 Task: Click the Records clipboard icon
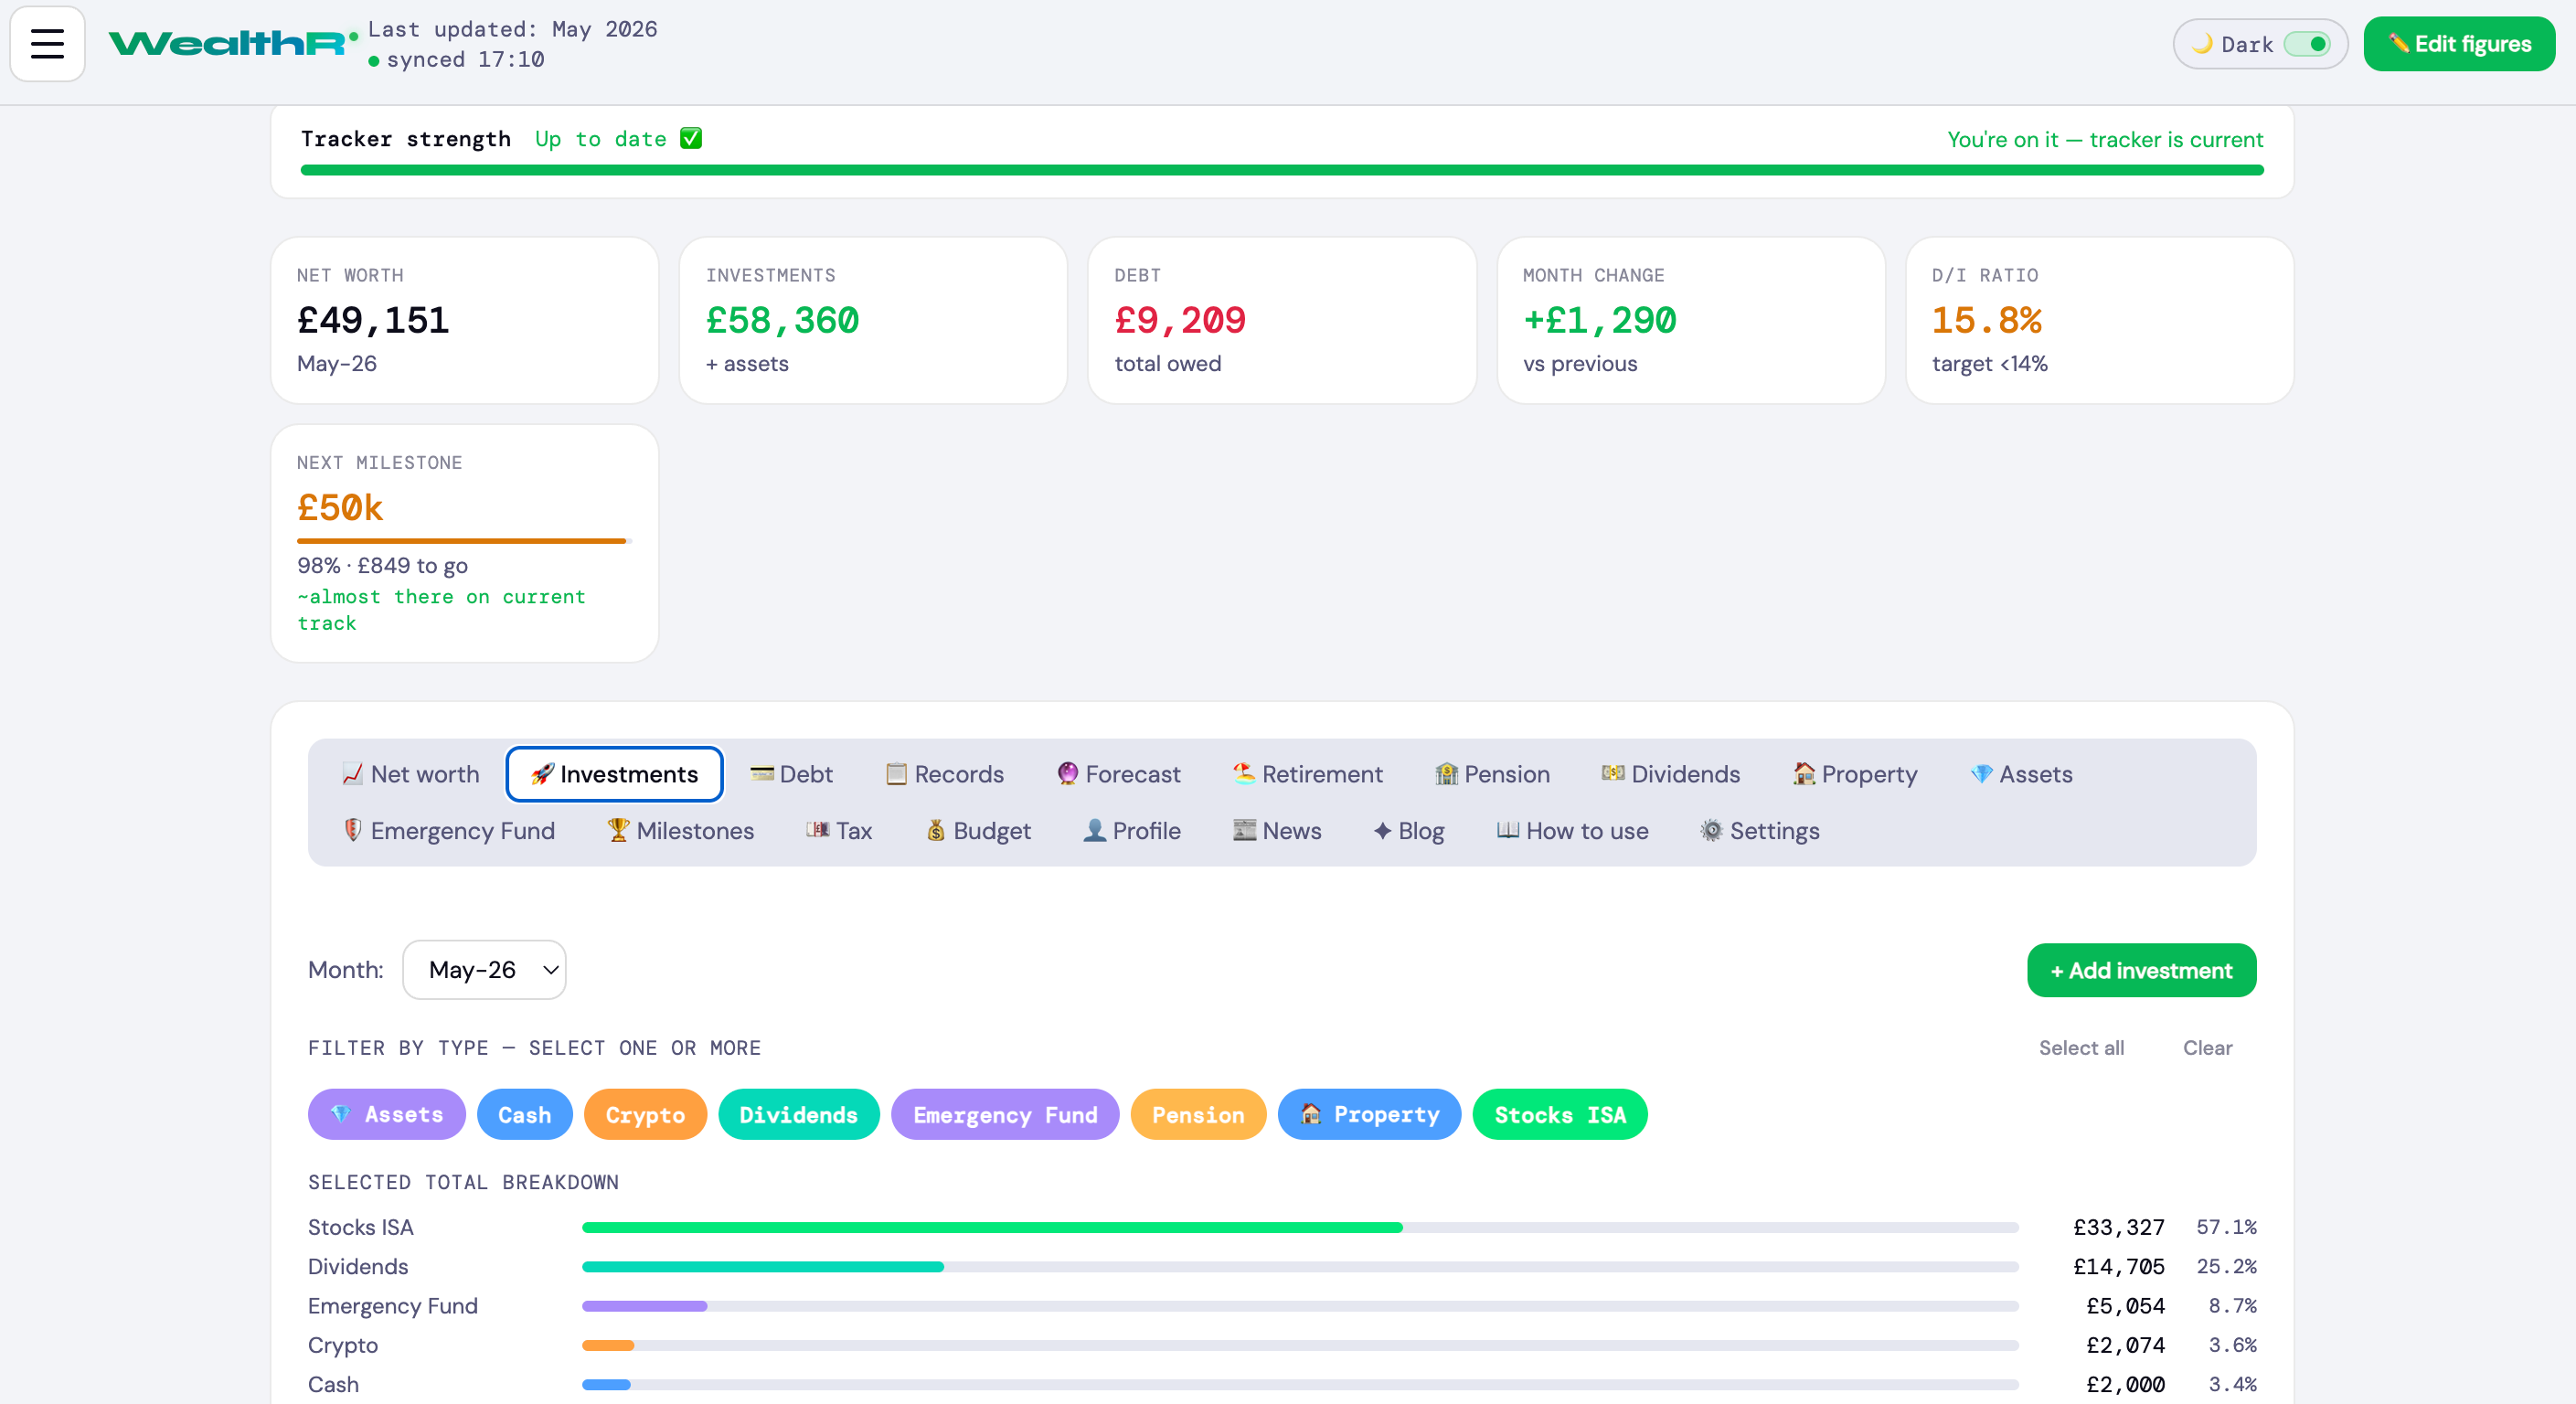pos(896,774)
